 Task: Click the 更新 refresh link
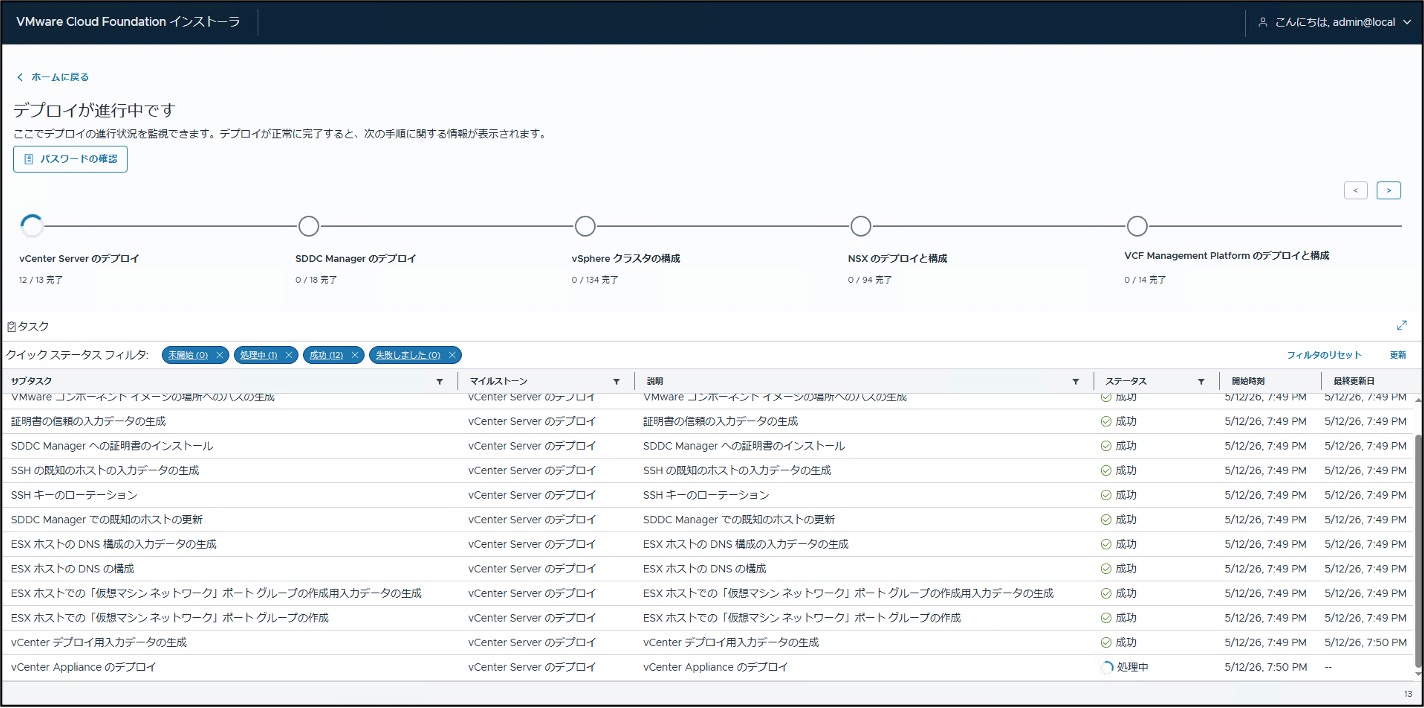point(1397,355)
